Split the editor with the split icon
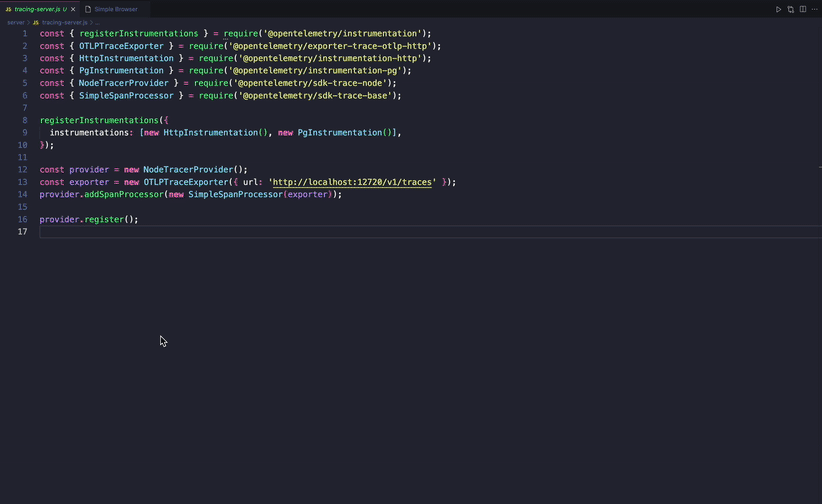The width and height of the screenshot is (822, 504). [x=803, y=9]
